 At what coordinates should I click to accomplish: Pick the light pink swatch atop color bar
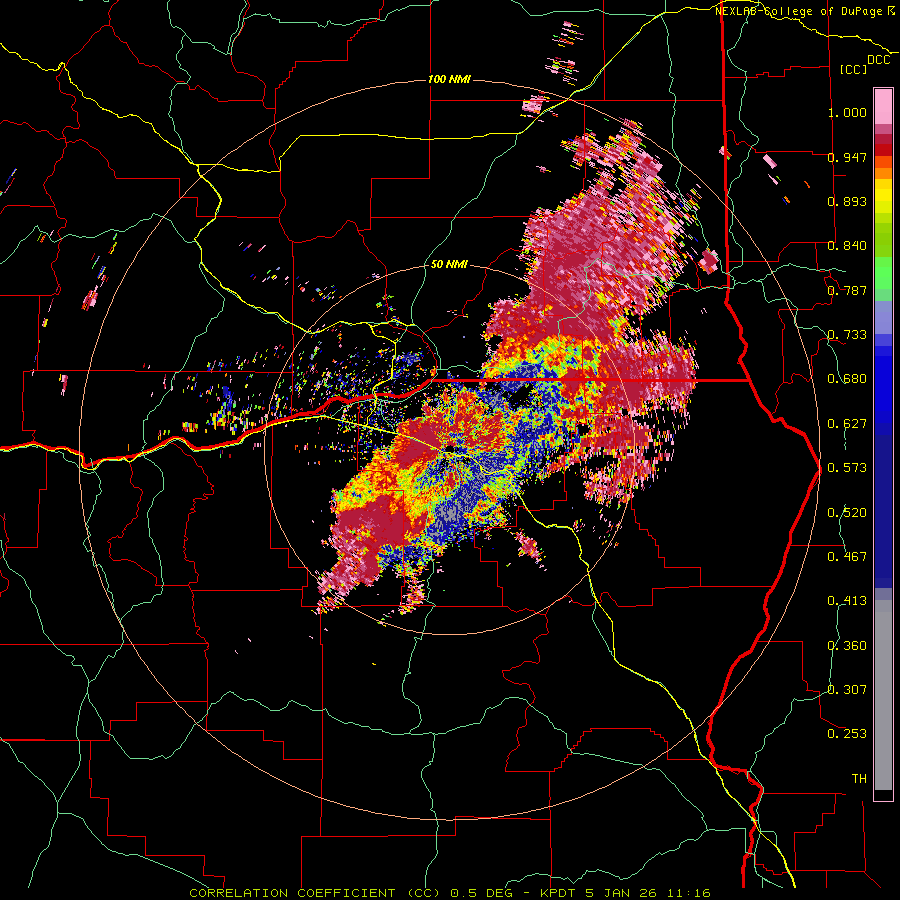click(883, 107)
